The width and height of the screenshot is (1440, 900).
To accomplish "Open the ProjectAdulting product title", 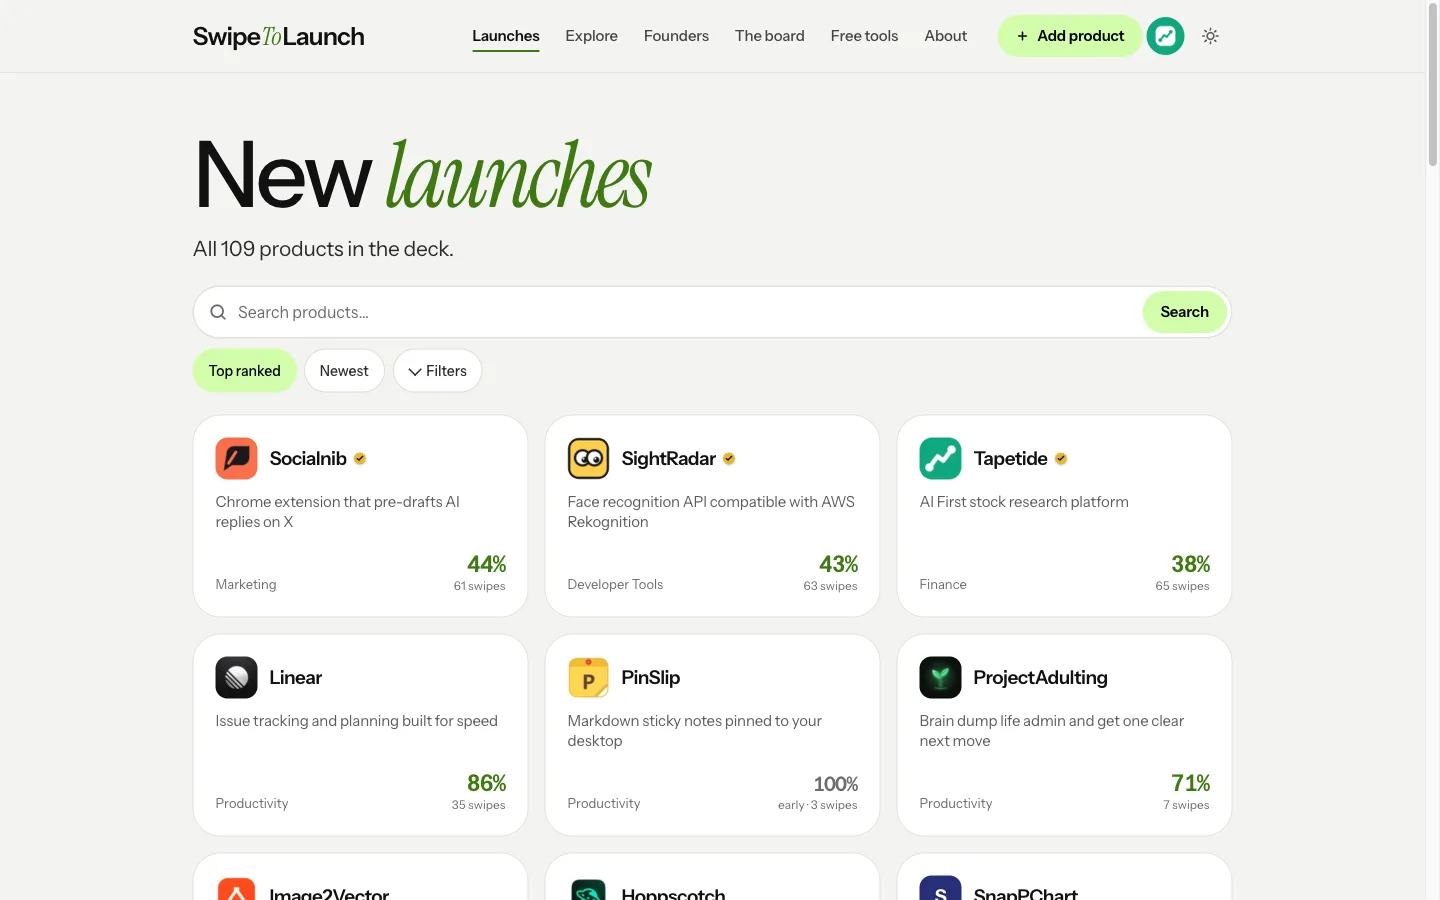I will [1040, 678].
